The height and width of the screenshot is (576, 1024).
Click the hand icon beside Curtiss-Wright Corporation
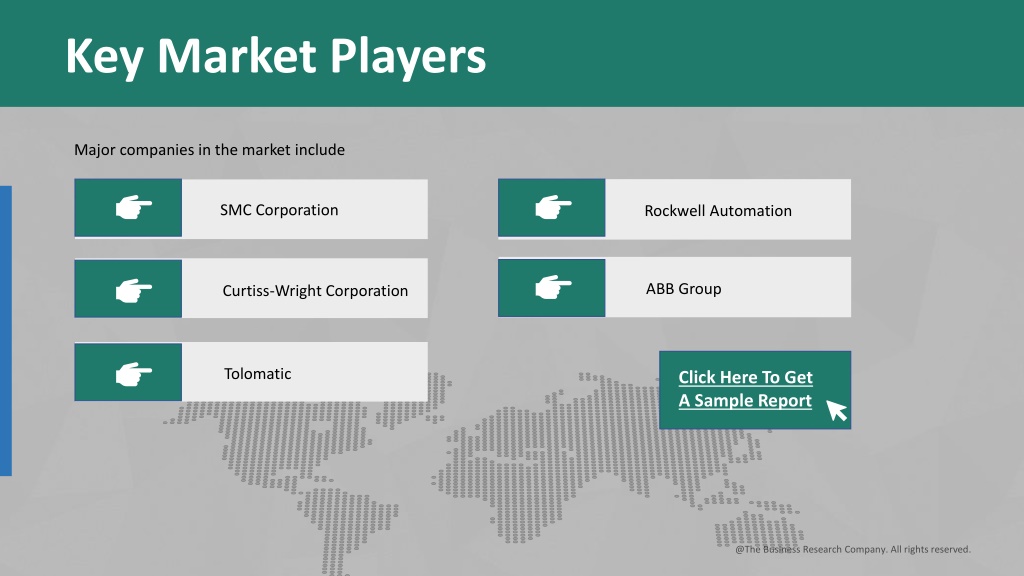pos(134,290)
